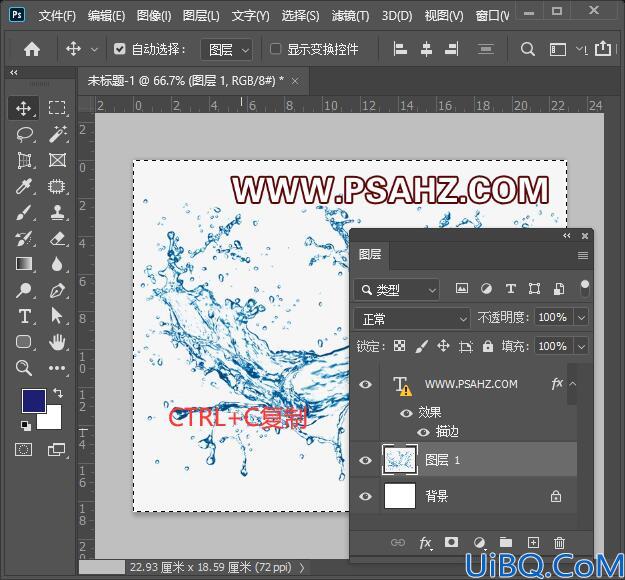Open the 滤镜(T) menu
The image size is (625, 580).
pos(350,16)
